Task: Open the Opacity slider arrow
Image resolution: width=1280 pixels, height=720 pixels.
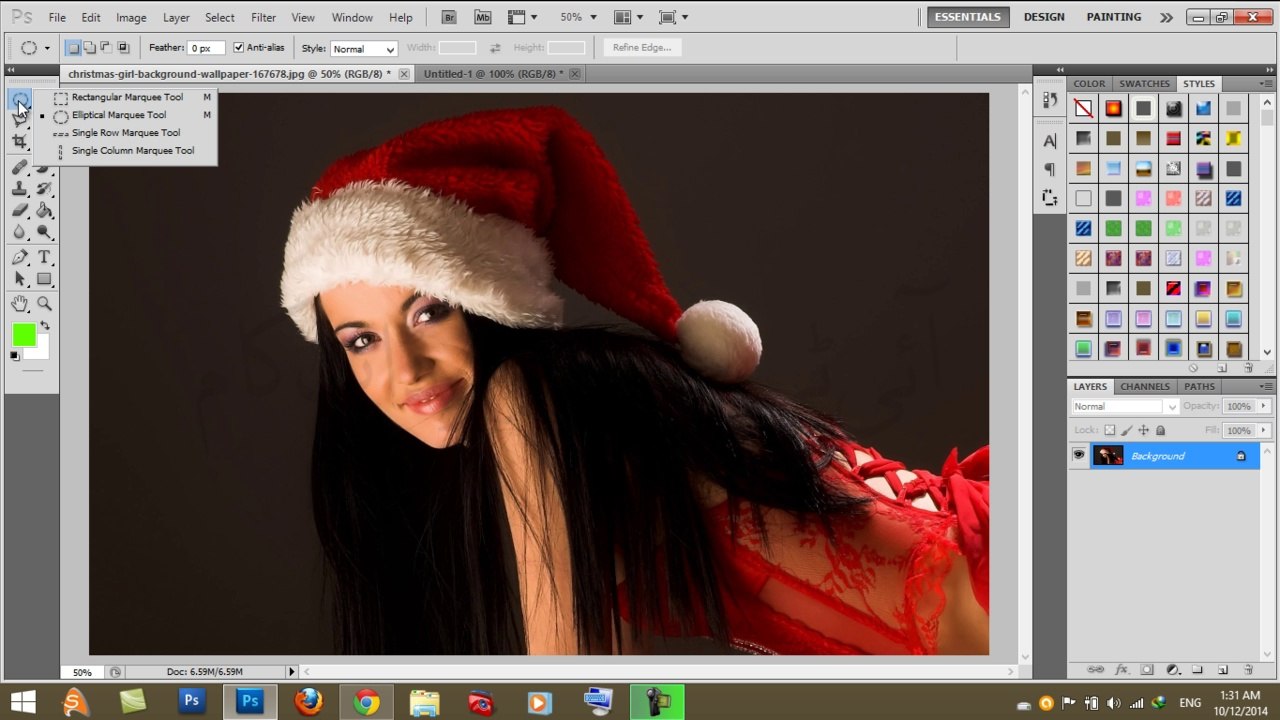Action: (1264, 406)
